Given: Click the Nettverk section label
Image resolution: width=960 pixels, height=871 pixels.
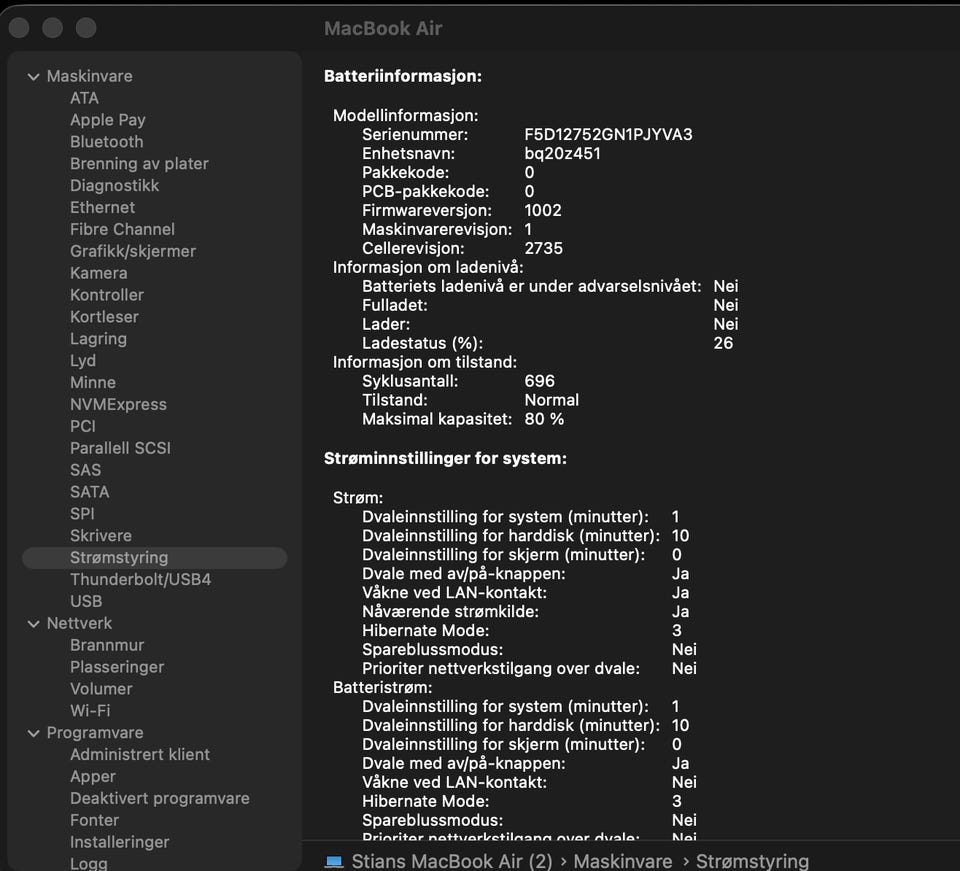Looking at the screenshot, I should [79, 624].
